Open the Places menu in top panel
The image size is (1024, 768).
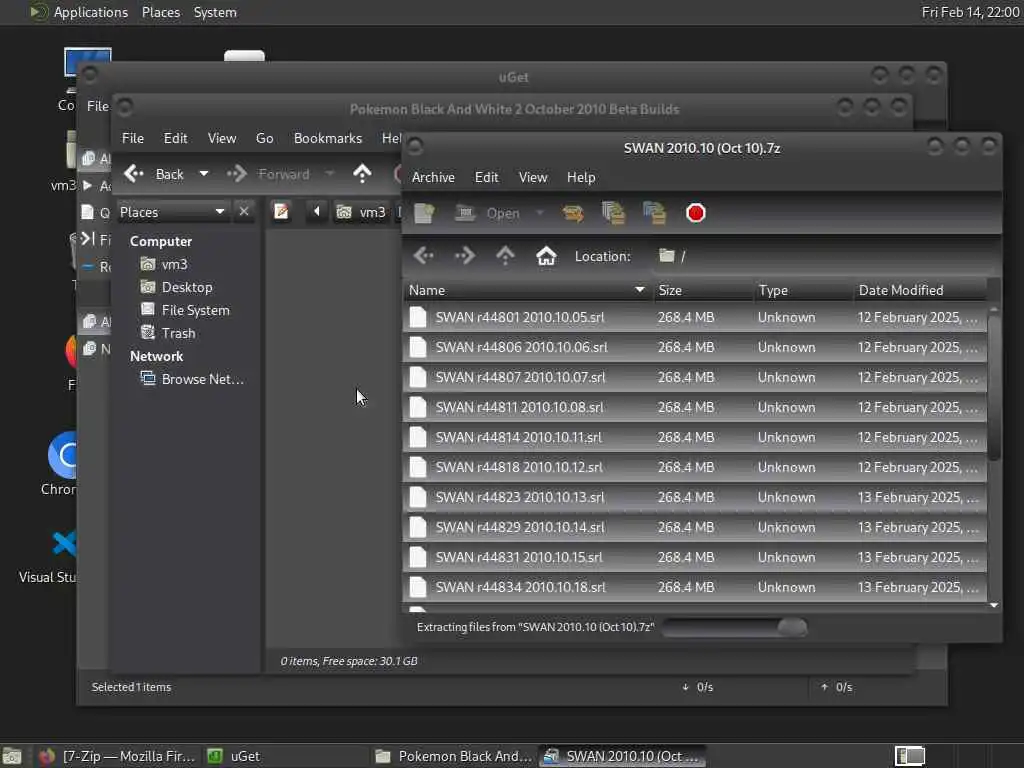[x=161, y=12]
